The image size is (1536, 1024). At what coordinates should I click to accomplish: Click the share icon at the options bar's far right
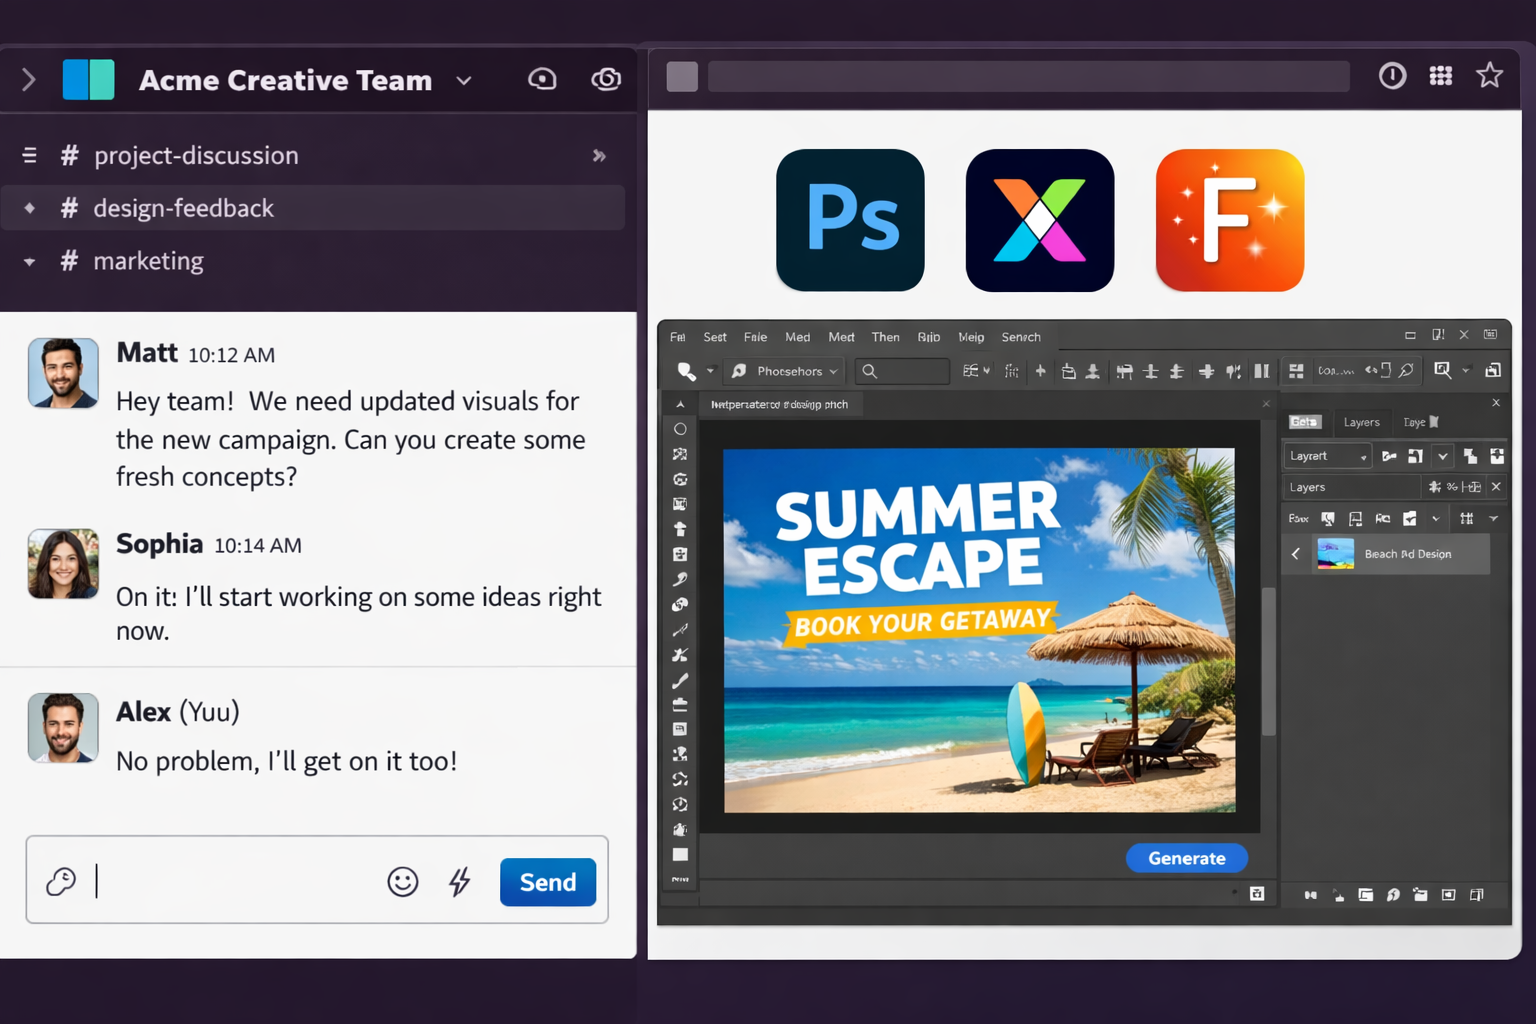point(1492,371)
